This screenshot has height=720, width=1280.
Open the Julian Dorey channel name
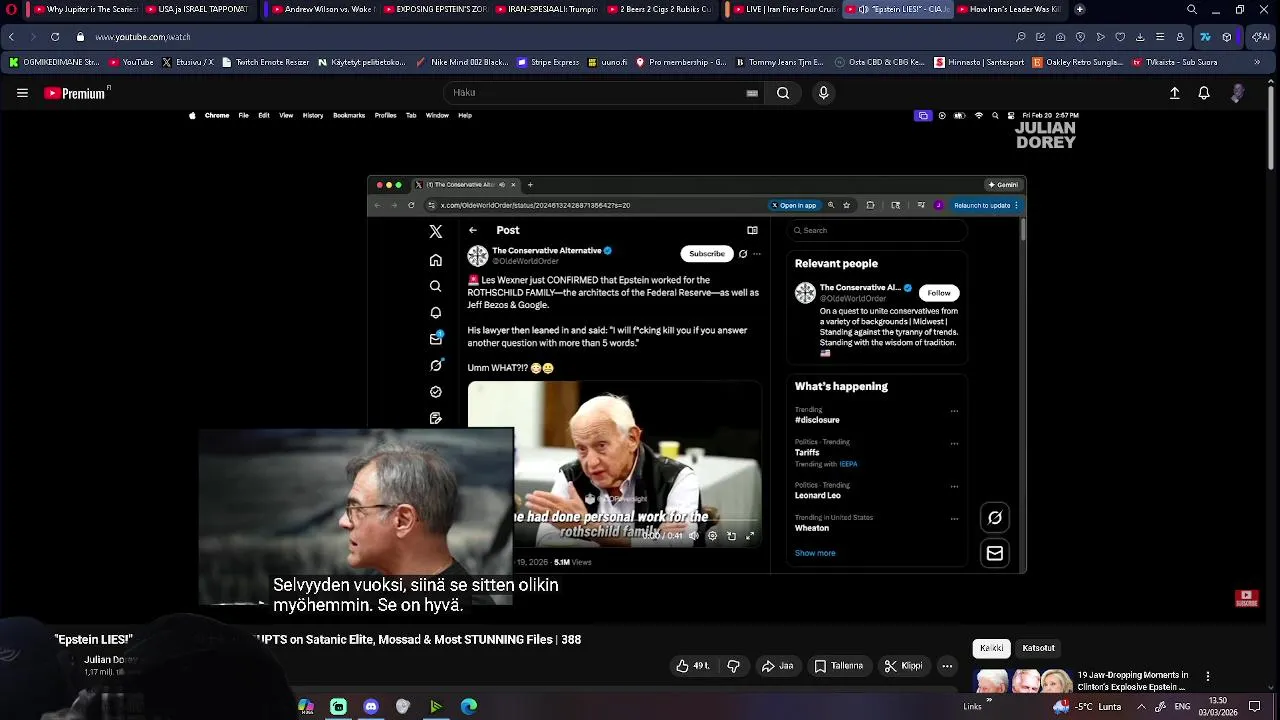click(110, 660)
